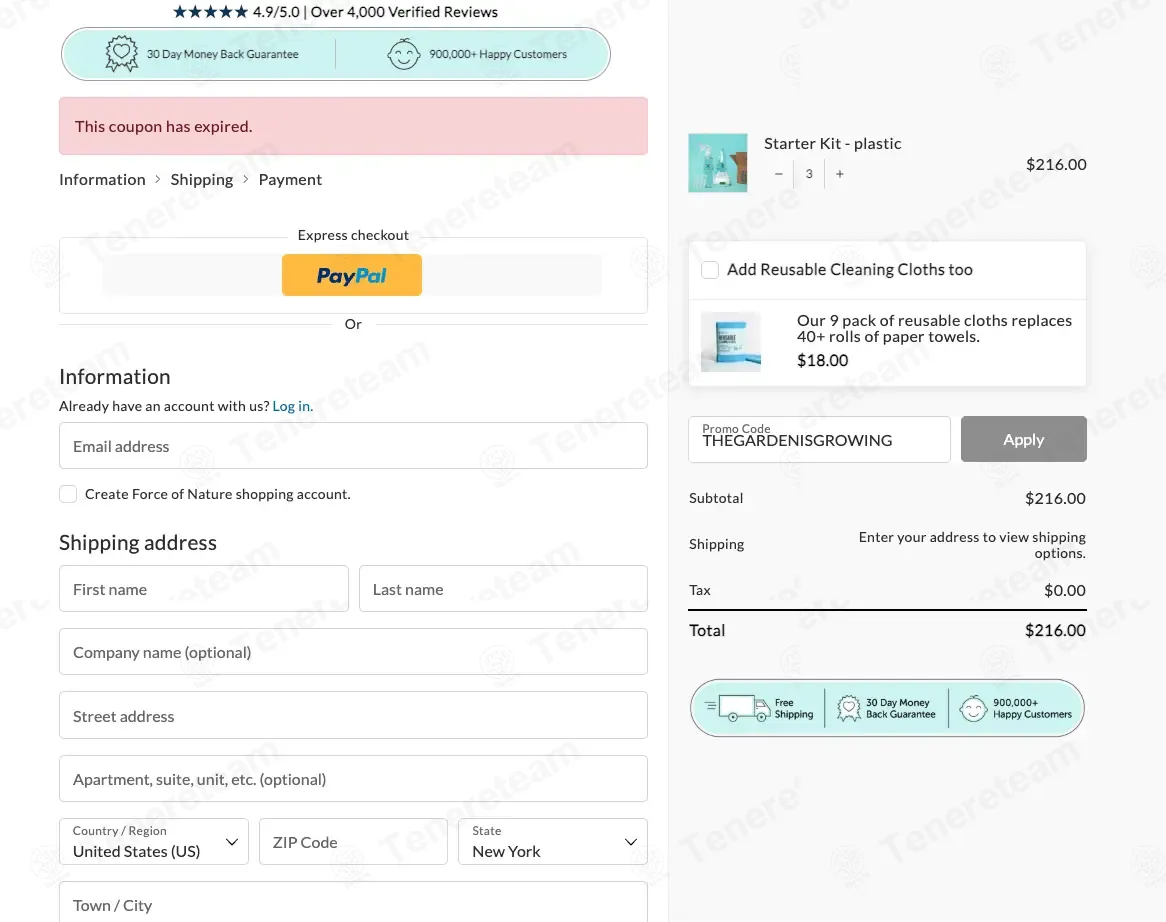This screenshot has width=1166, height=922.
Task: Go to the Shipping breadcrumb step
Action: (x=202, y=180)
